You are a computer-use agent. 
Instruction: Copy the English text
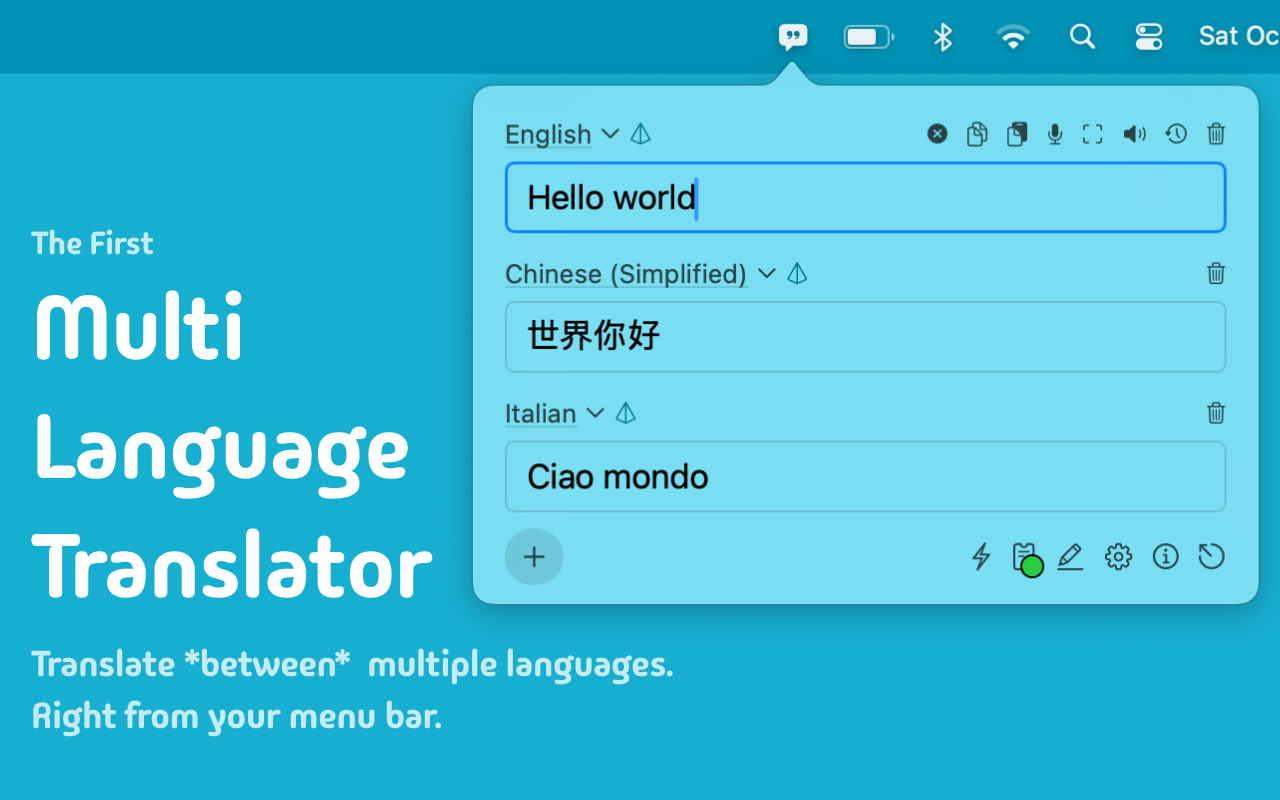tap(977, 134)
